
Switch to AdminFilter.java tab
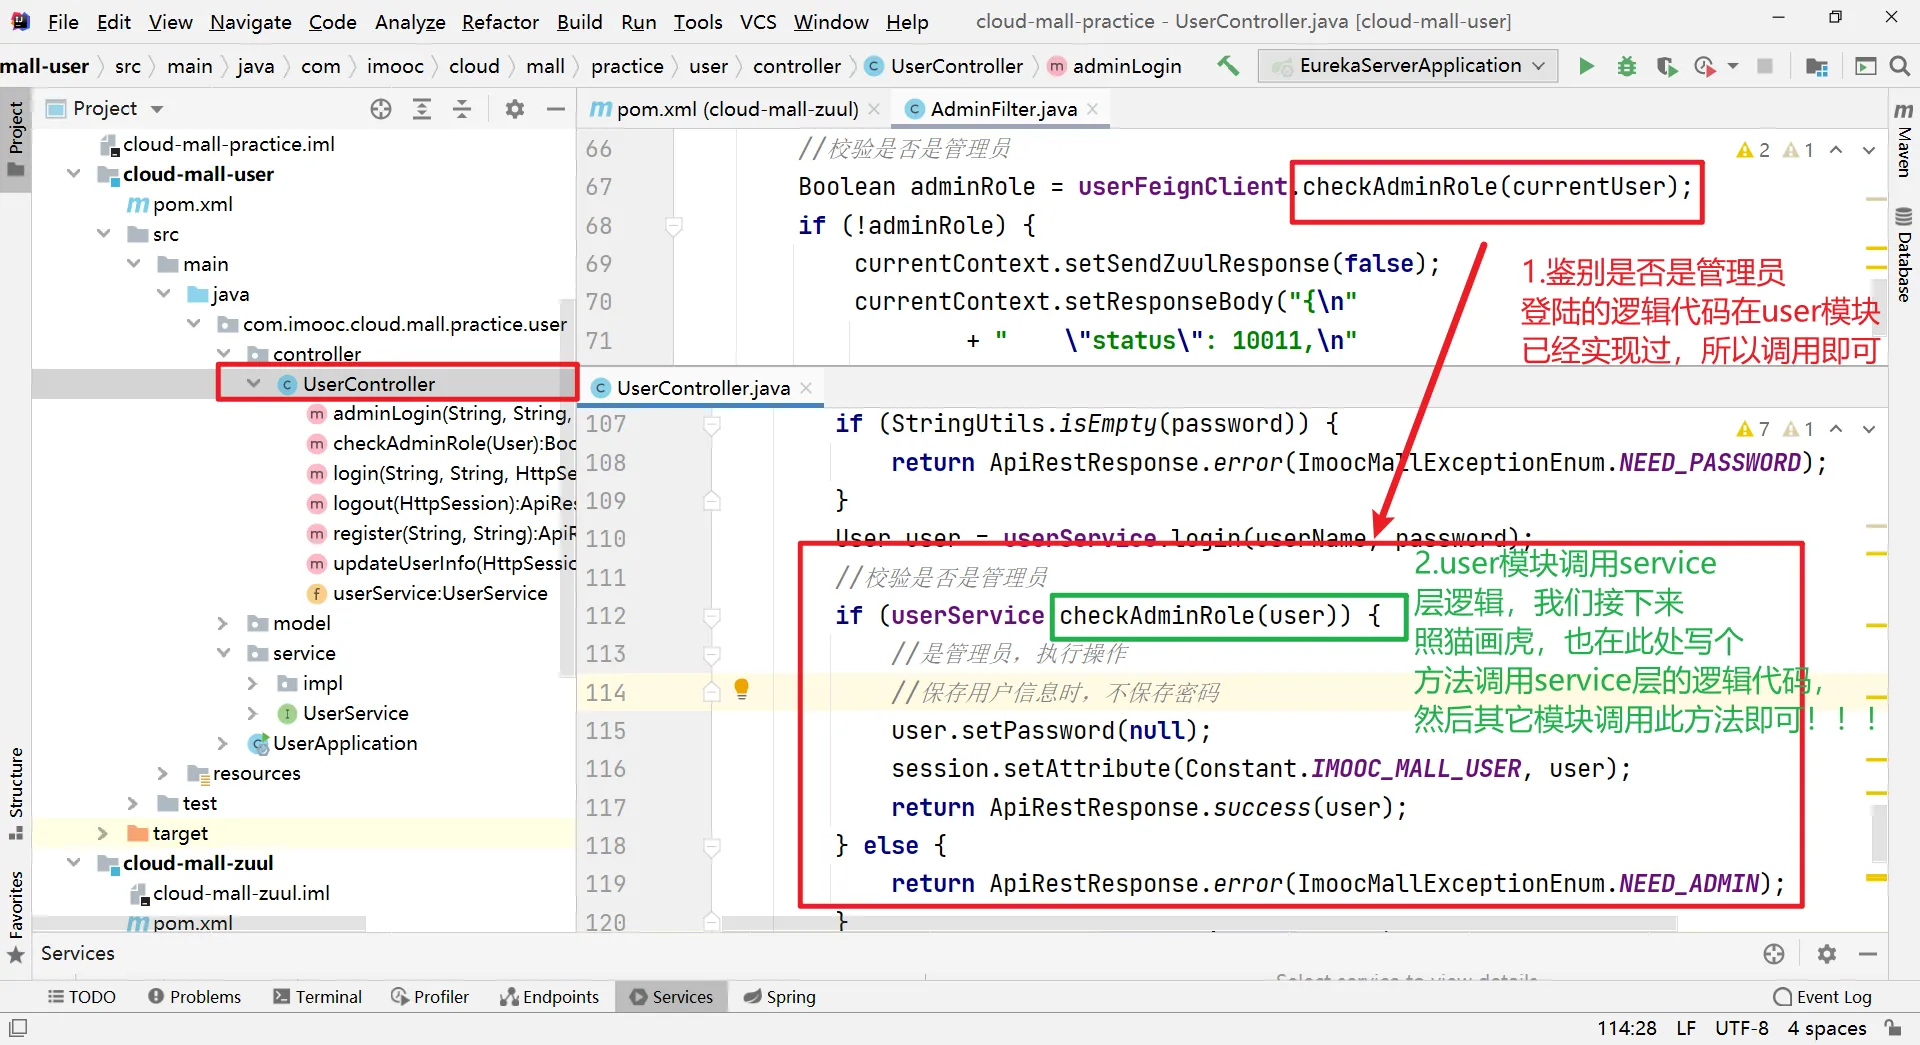coord(1002,109)
